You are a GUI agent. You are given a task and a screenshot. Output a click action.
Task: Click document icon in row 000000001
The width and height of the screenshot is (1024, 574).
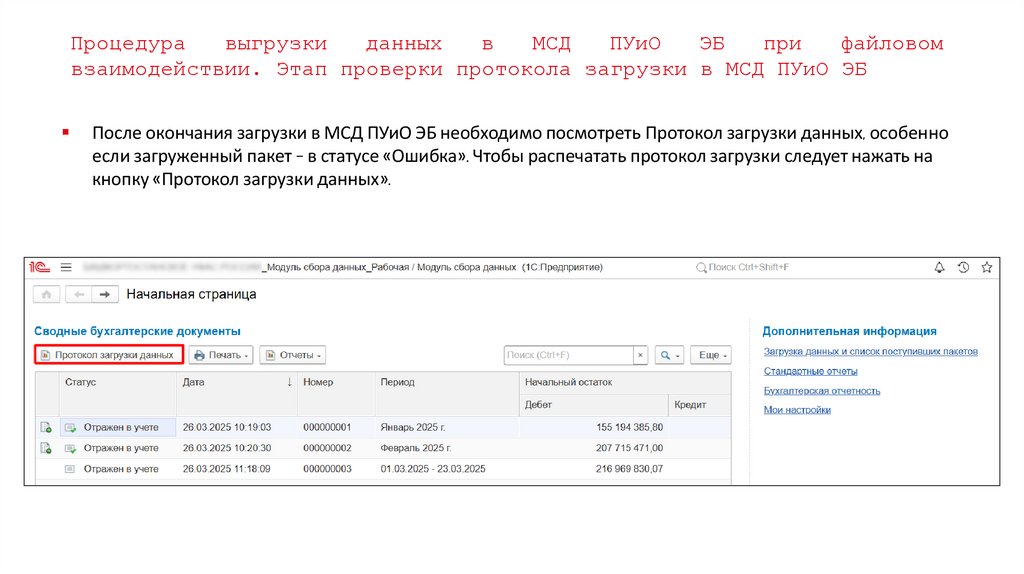[46, 427]
